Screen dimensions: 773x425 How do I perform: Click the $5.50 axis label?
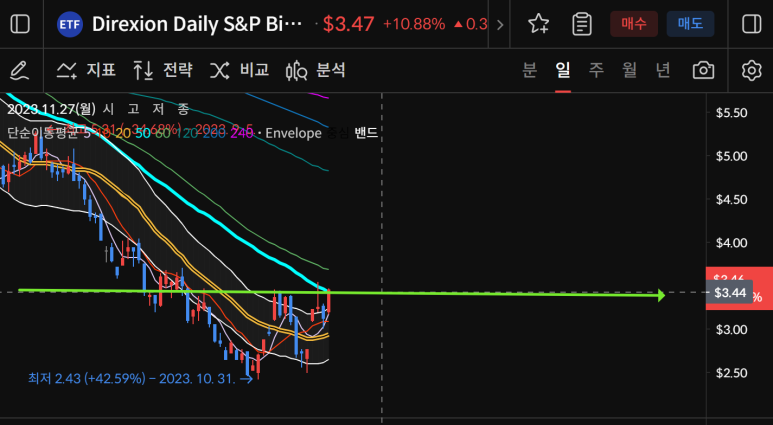coord(731,113)
